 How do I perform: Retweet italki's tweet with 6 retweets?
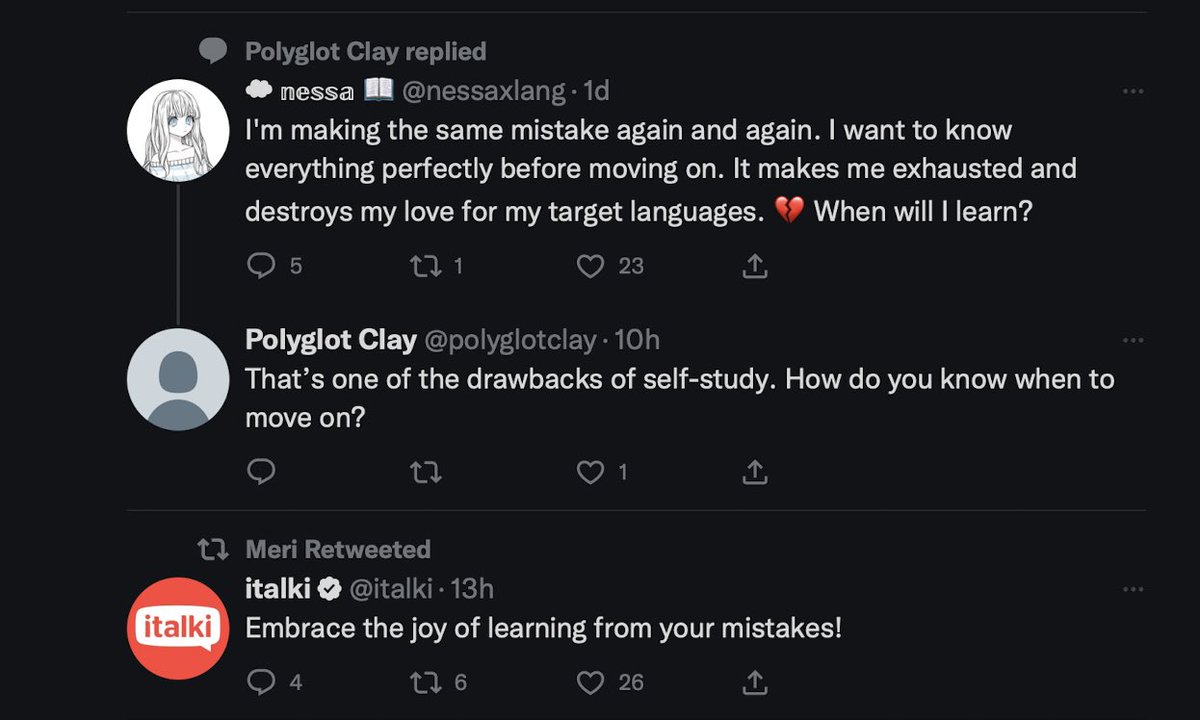click(426, 682)
